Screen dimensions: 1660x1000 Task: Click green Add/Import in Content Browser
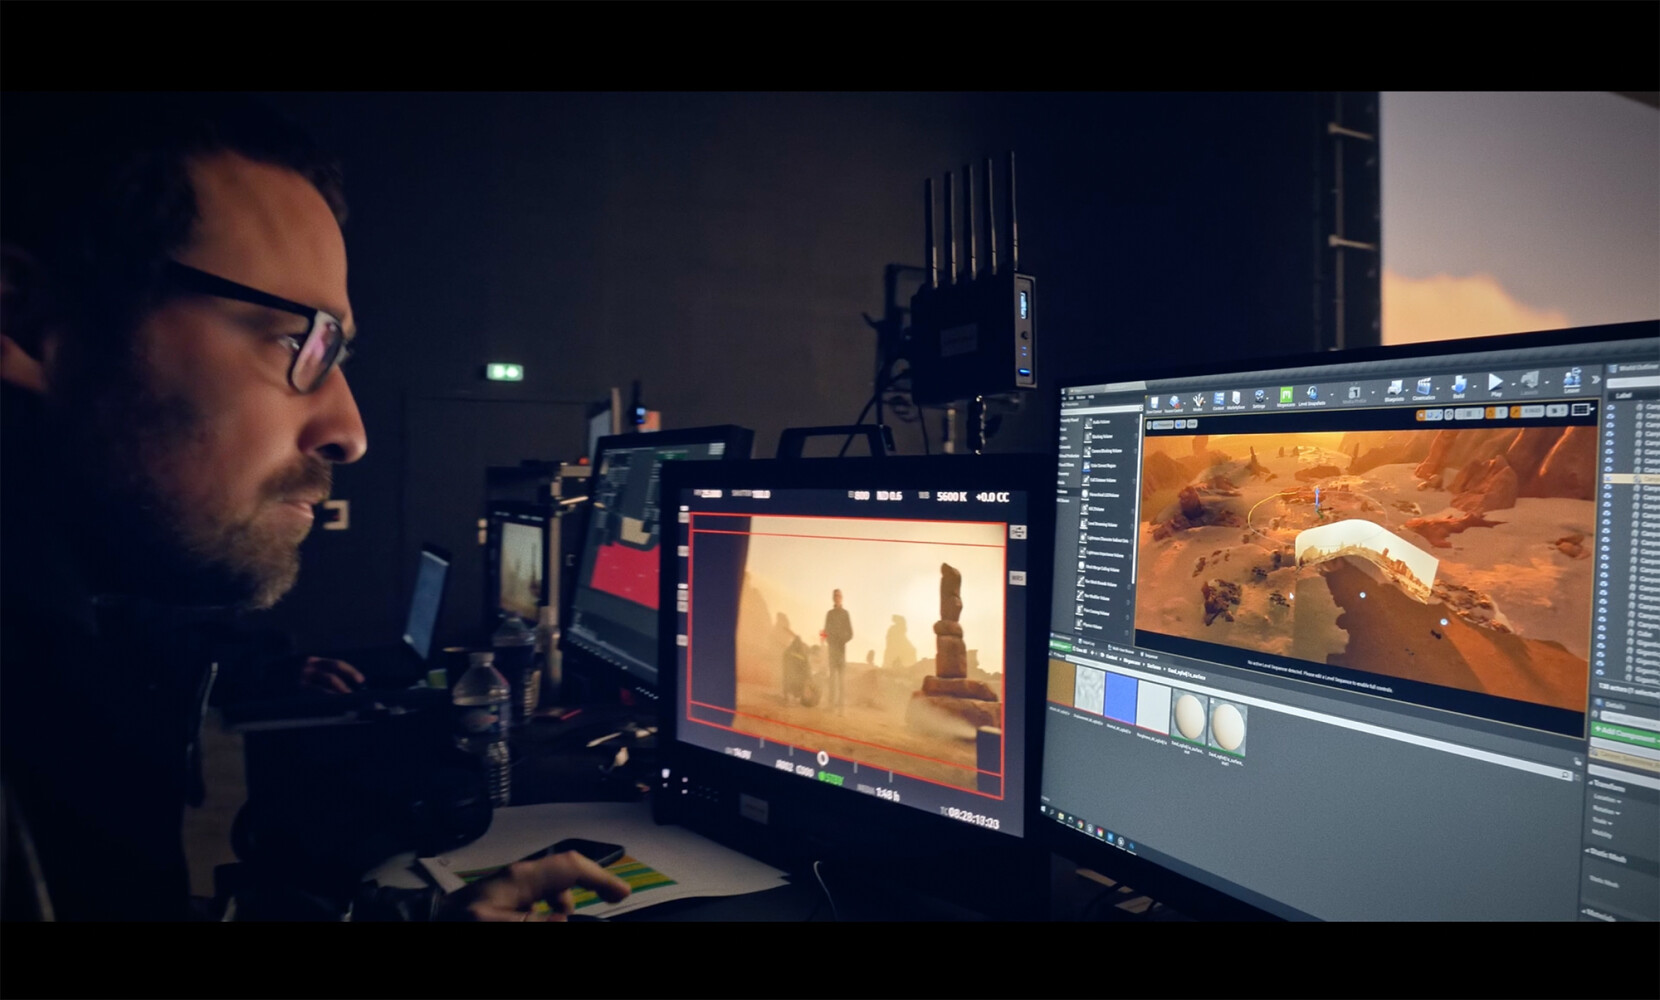1060,647
